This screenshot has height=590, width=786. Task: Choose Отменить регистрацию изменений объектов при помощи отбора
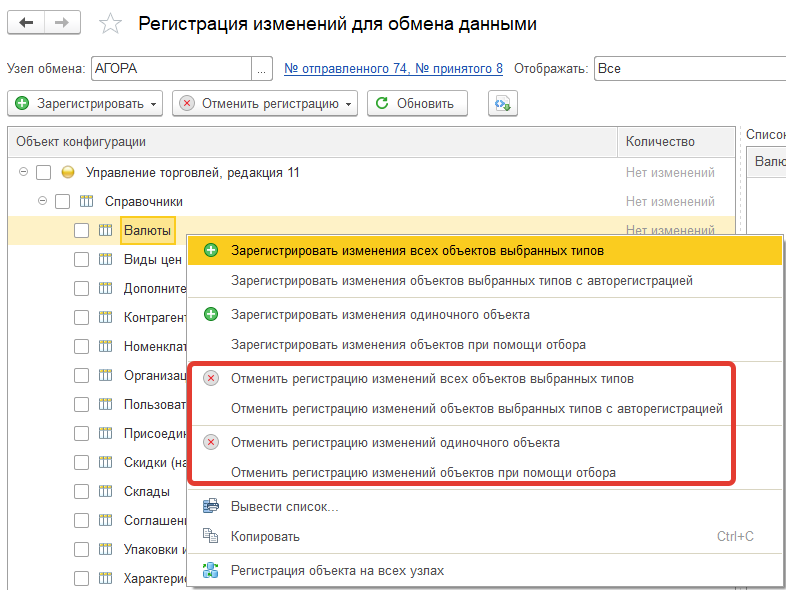(x=423, y=472)
